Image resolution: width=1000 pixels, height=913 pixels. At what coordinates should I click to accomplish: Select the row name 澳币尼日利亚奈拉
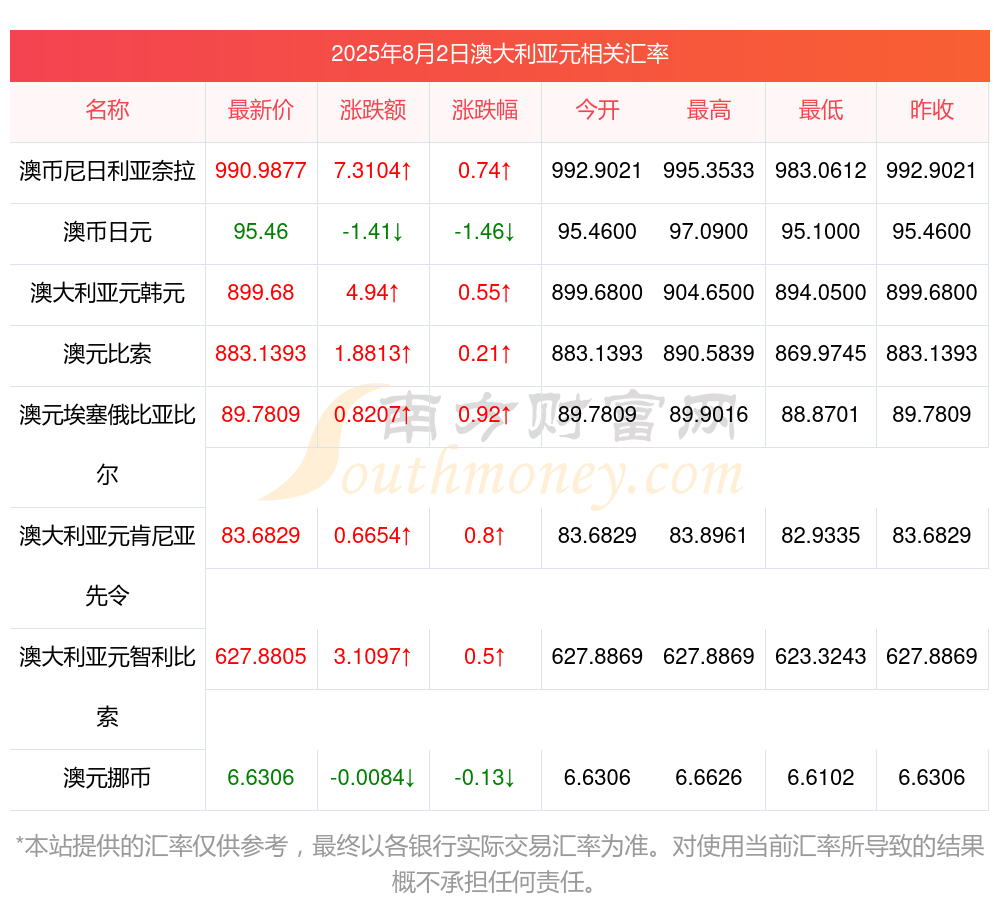point(107,171)
